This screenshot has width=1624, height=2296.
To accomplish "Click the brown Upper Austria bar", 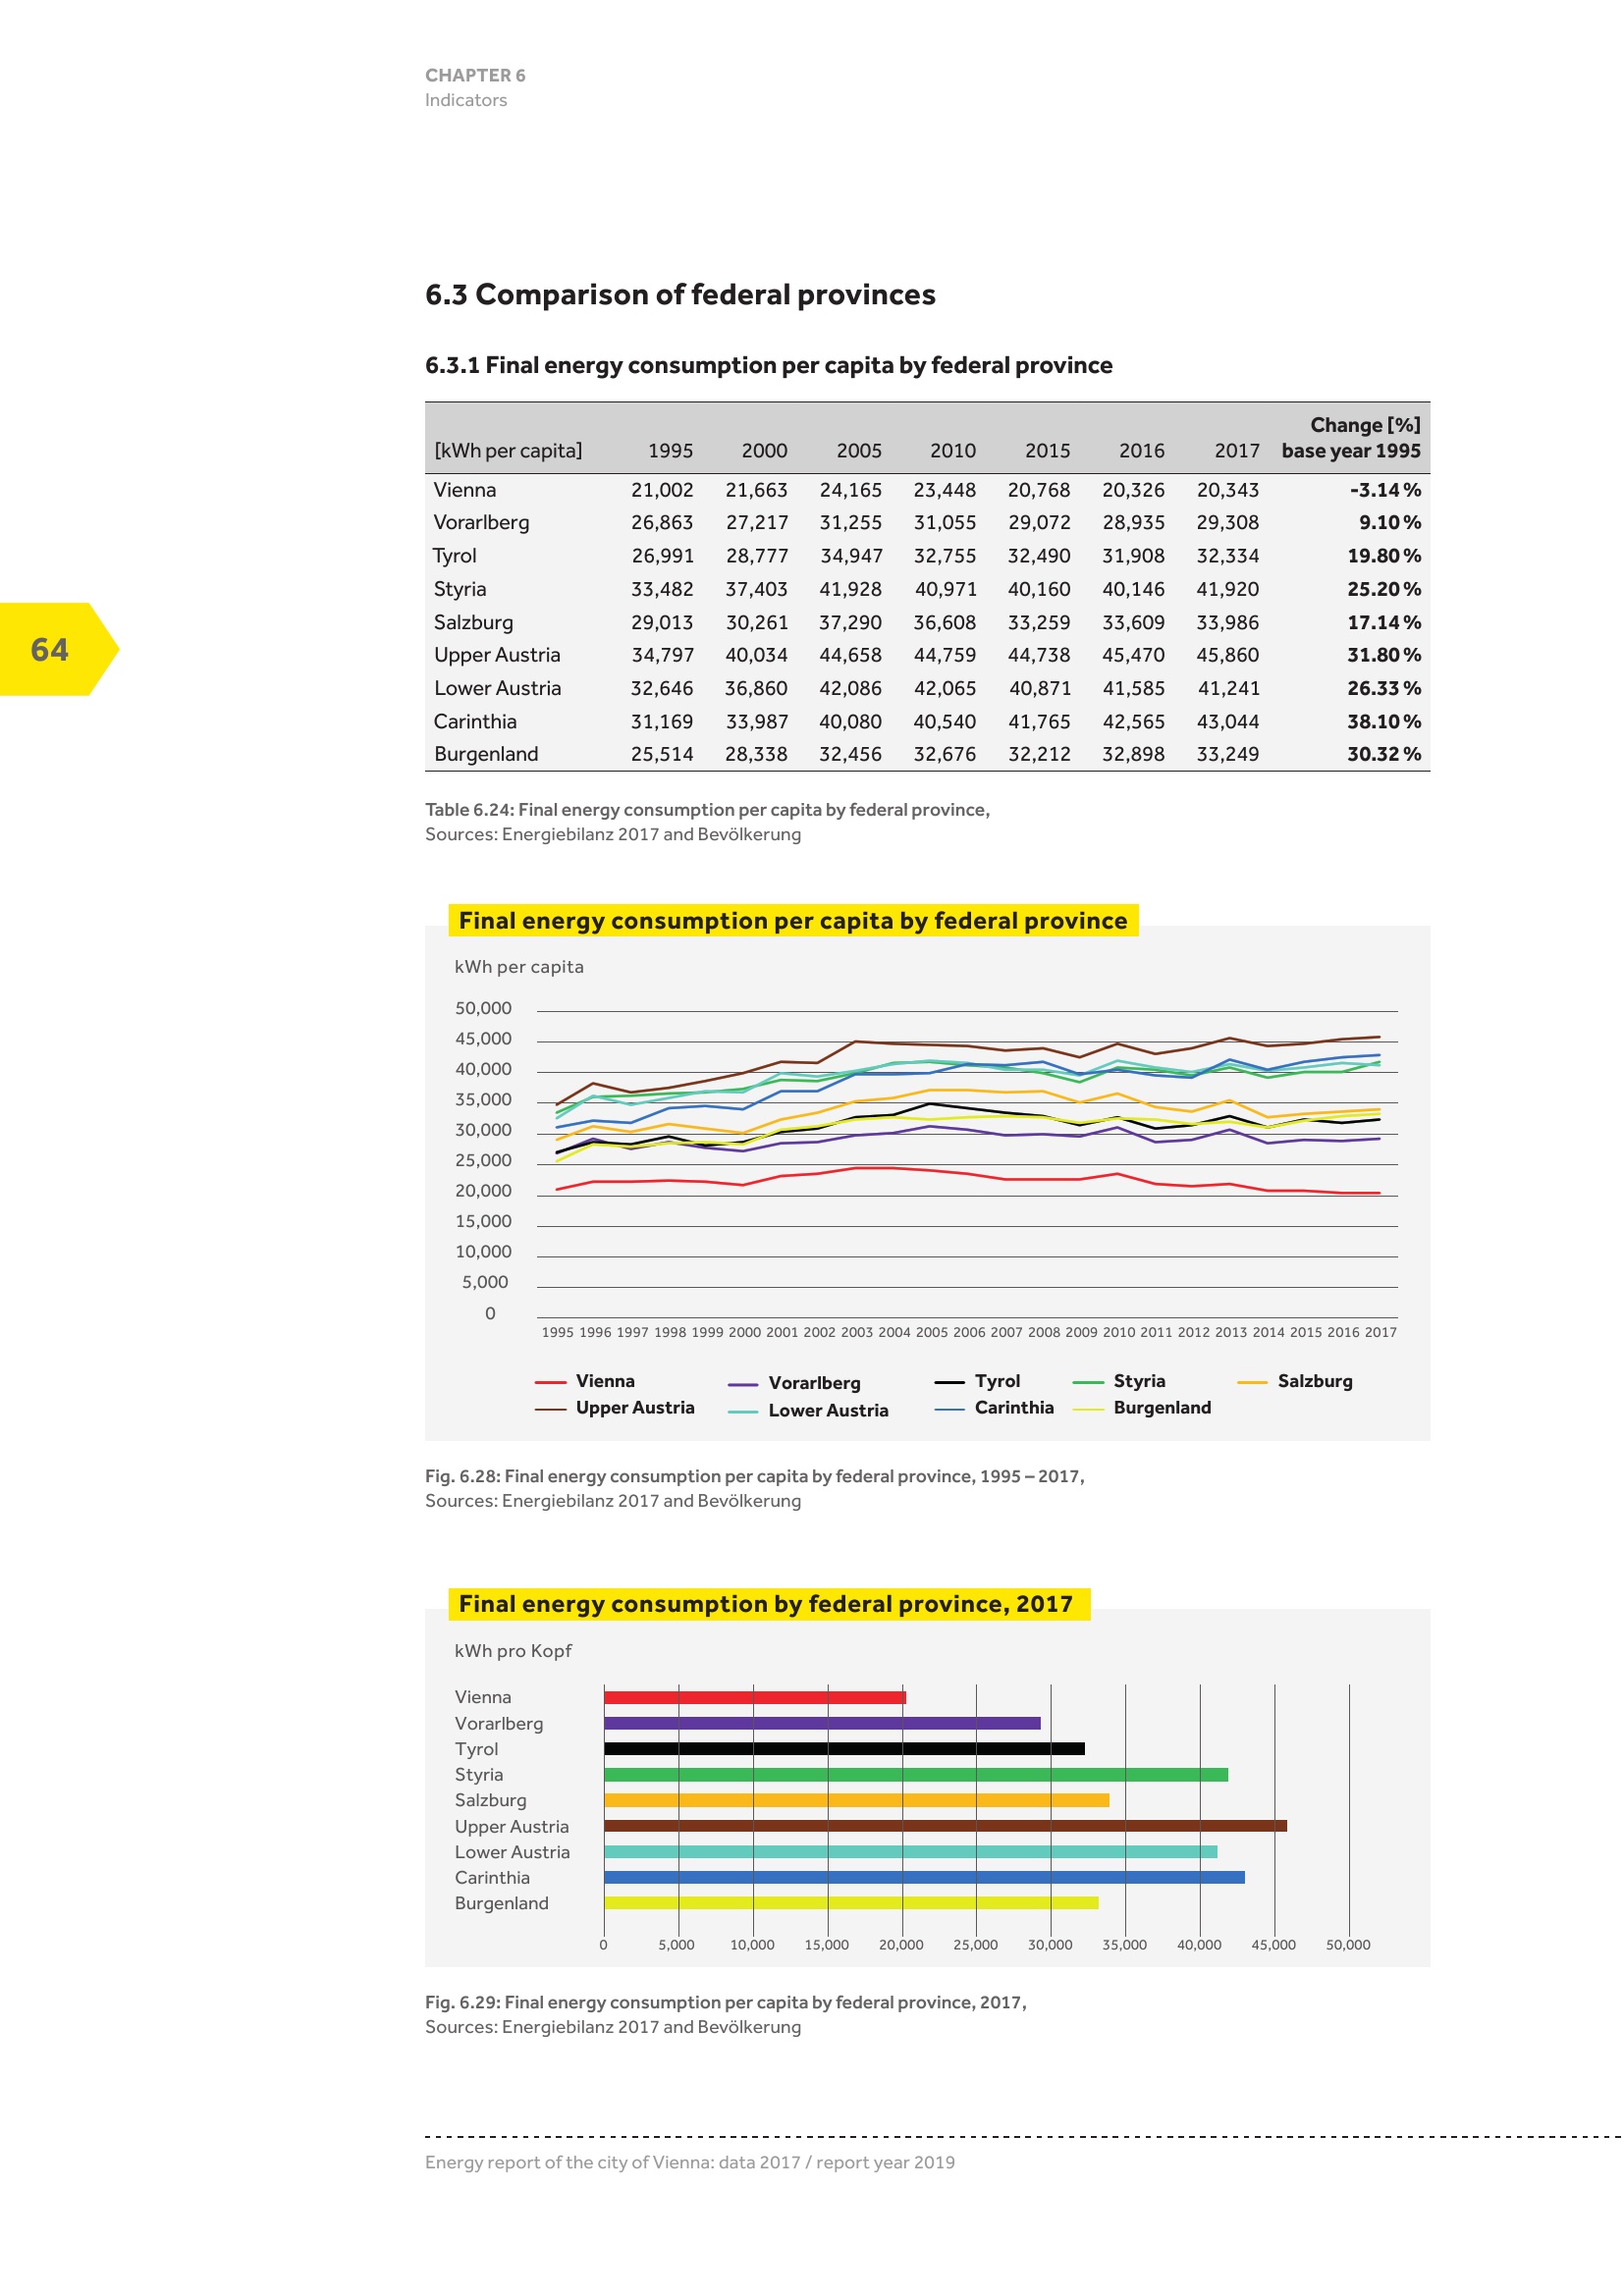I will [x=945, y=1826].
